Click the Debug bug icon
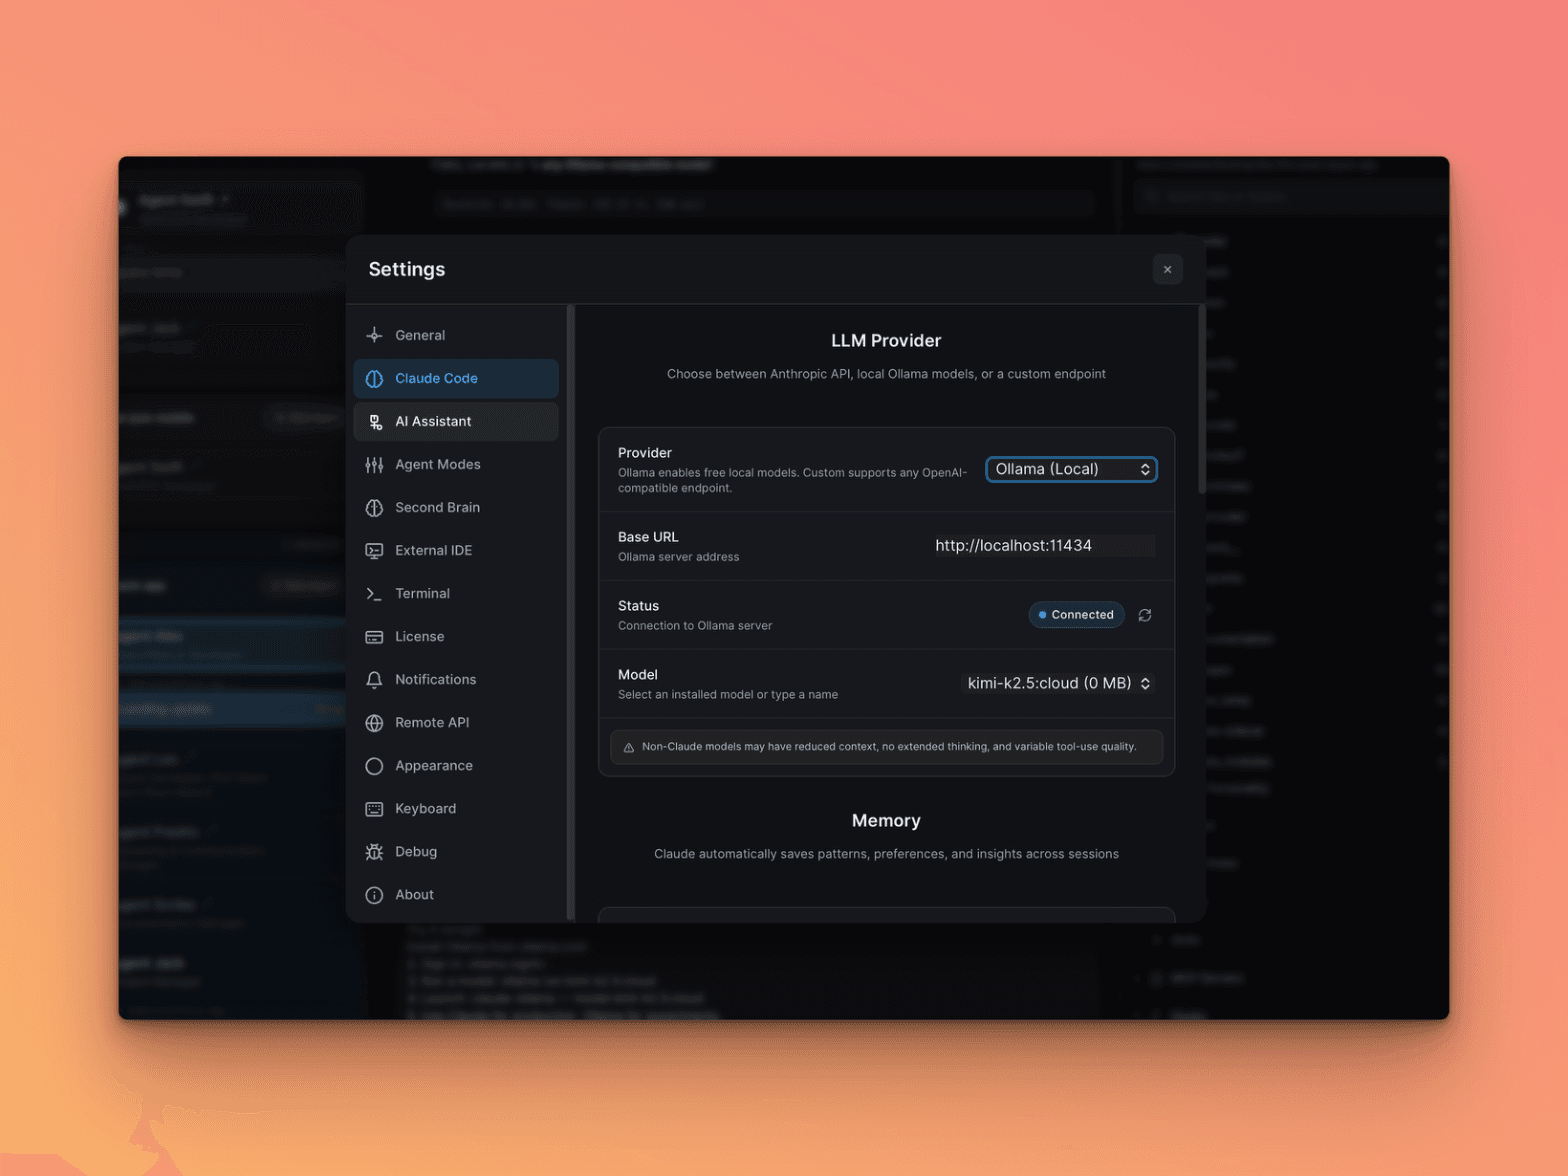This screenshot has height=1176, width=1568. click(374, 852)
